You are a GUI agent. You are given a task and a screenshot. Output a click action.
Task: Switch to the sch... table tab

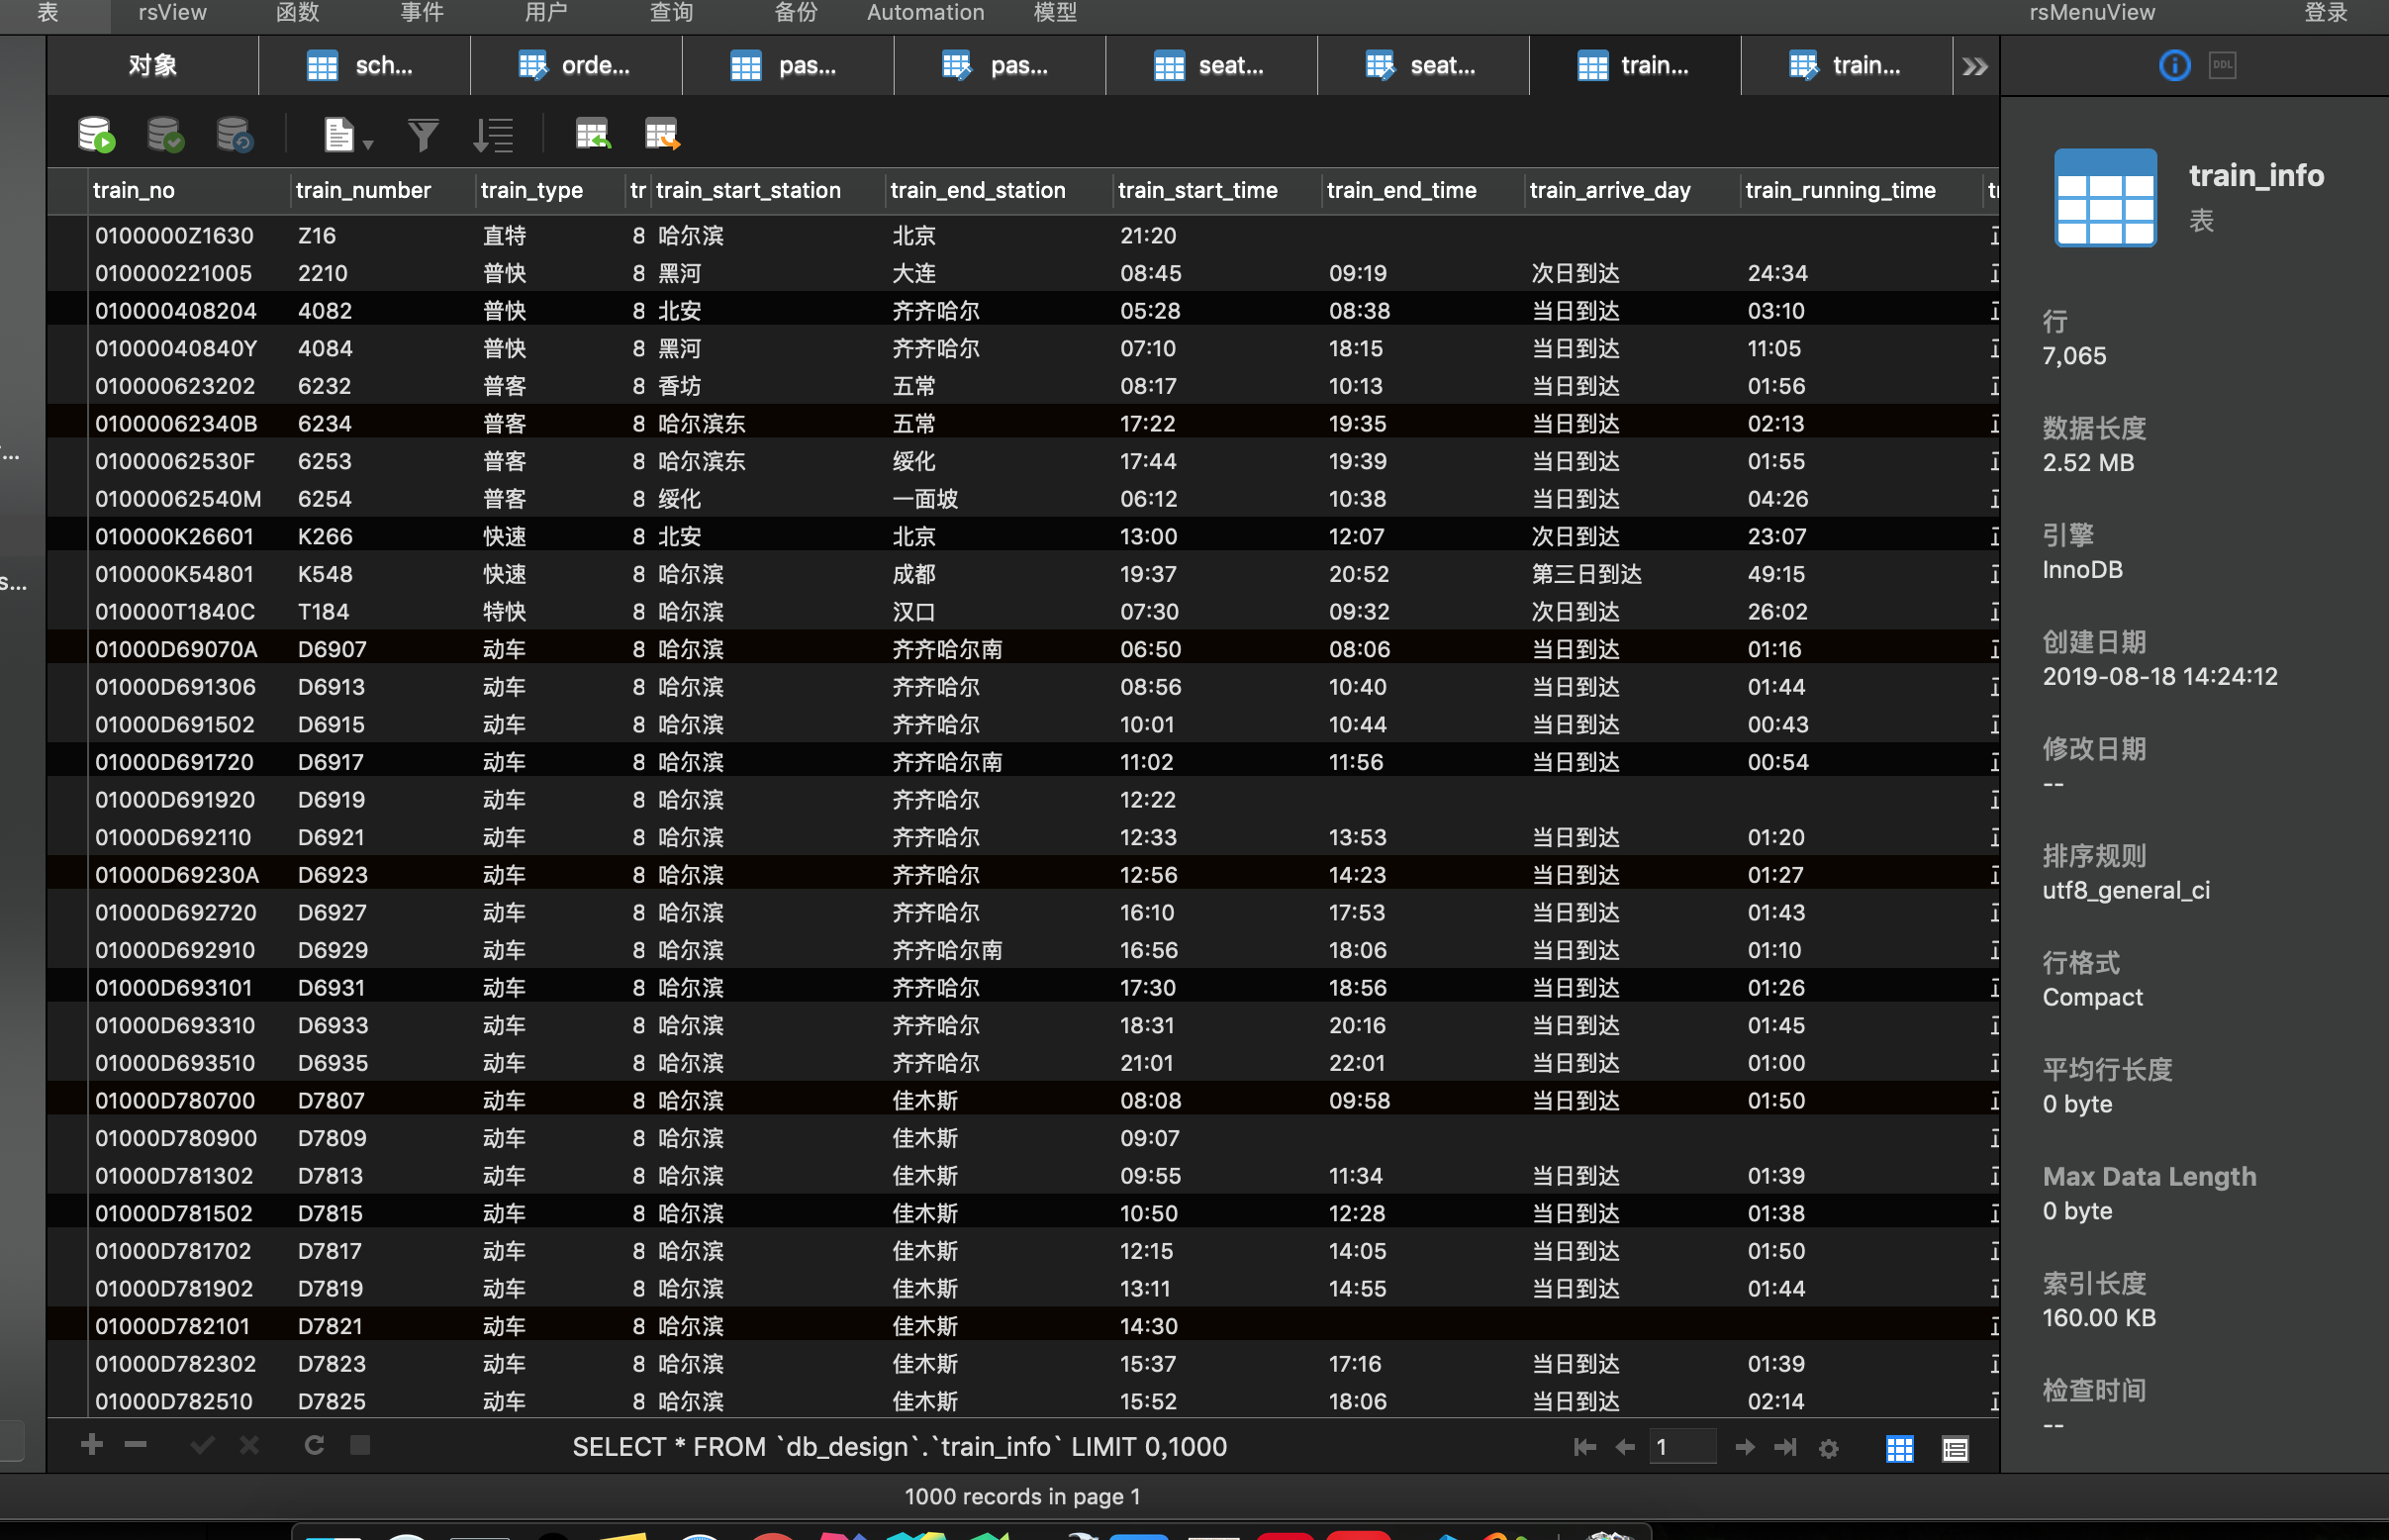[x=364, y=66]
